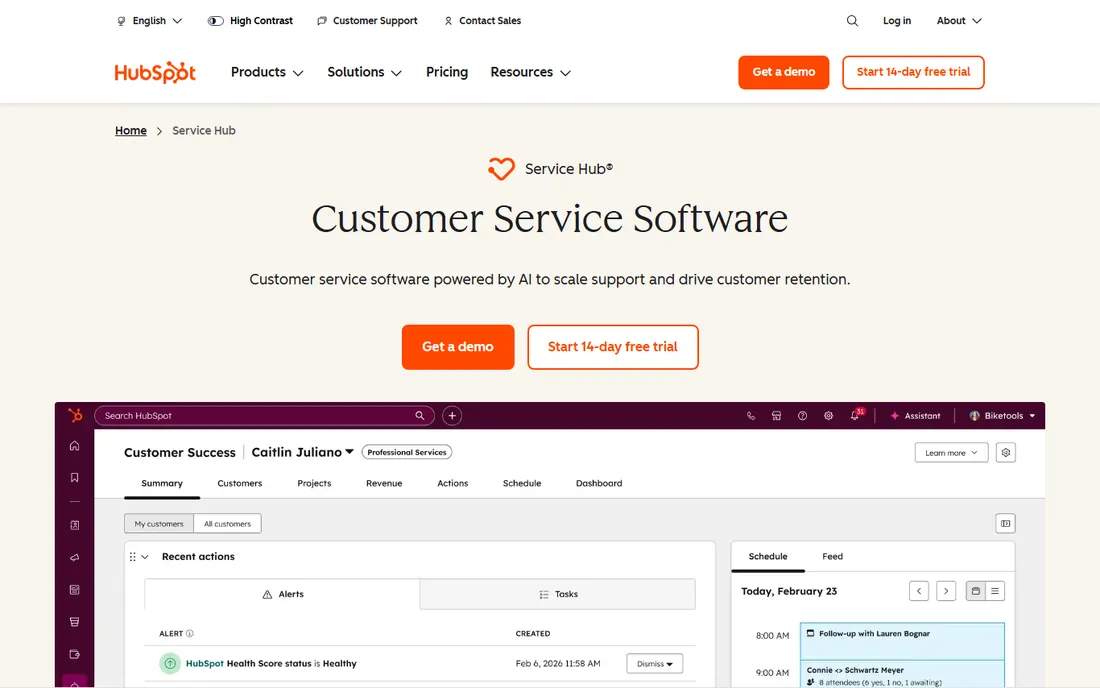This screenshot has height=688, width=1100.
Task: Open the Pricing link
Action: click(447, 72)
